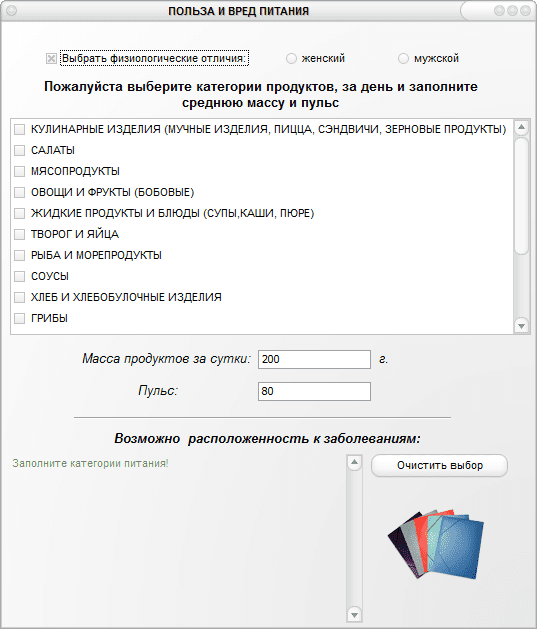Enable the 'МЯСОПРОДУКТЫ' checkbox
Viewport: 537px width, 629px height.
[19, 171]
